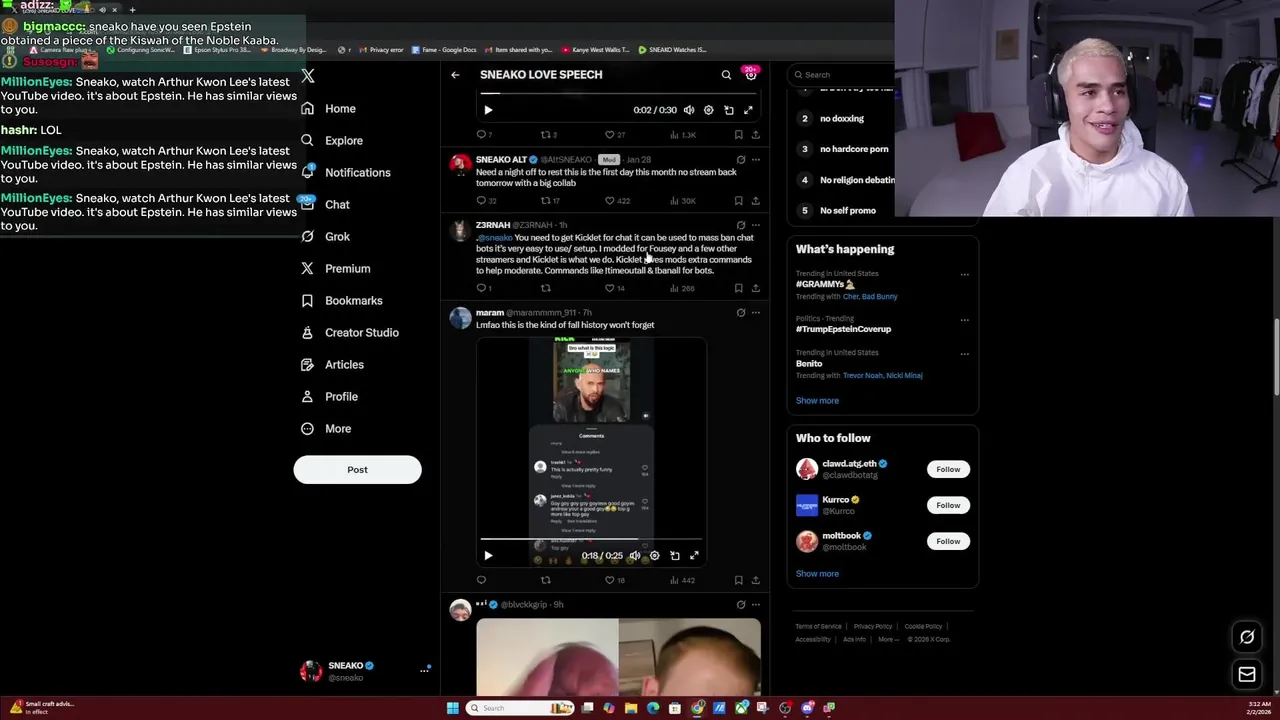Open the #TrumpEpsteinCoverup trend

click(843, 329)
